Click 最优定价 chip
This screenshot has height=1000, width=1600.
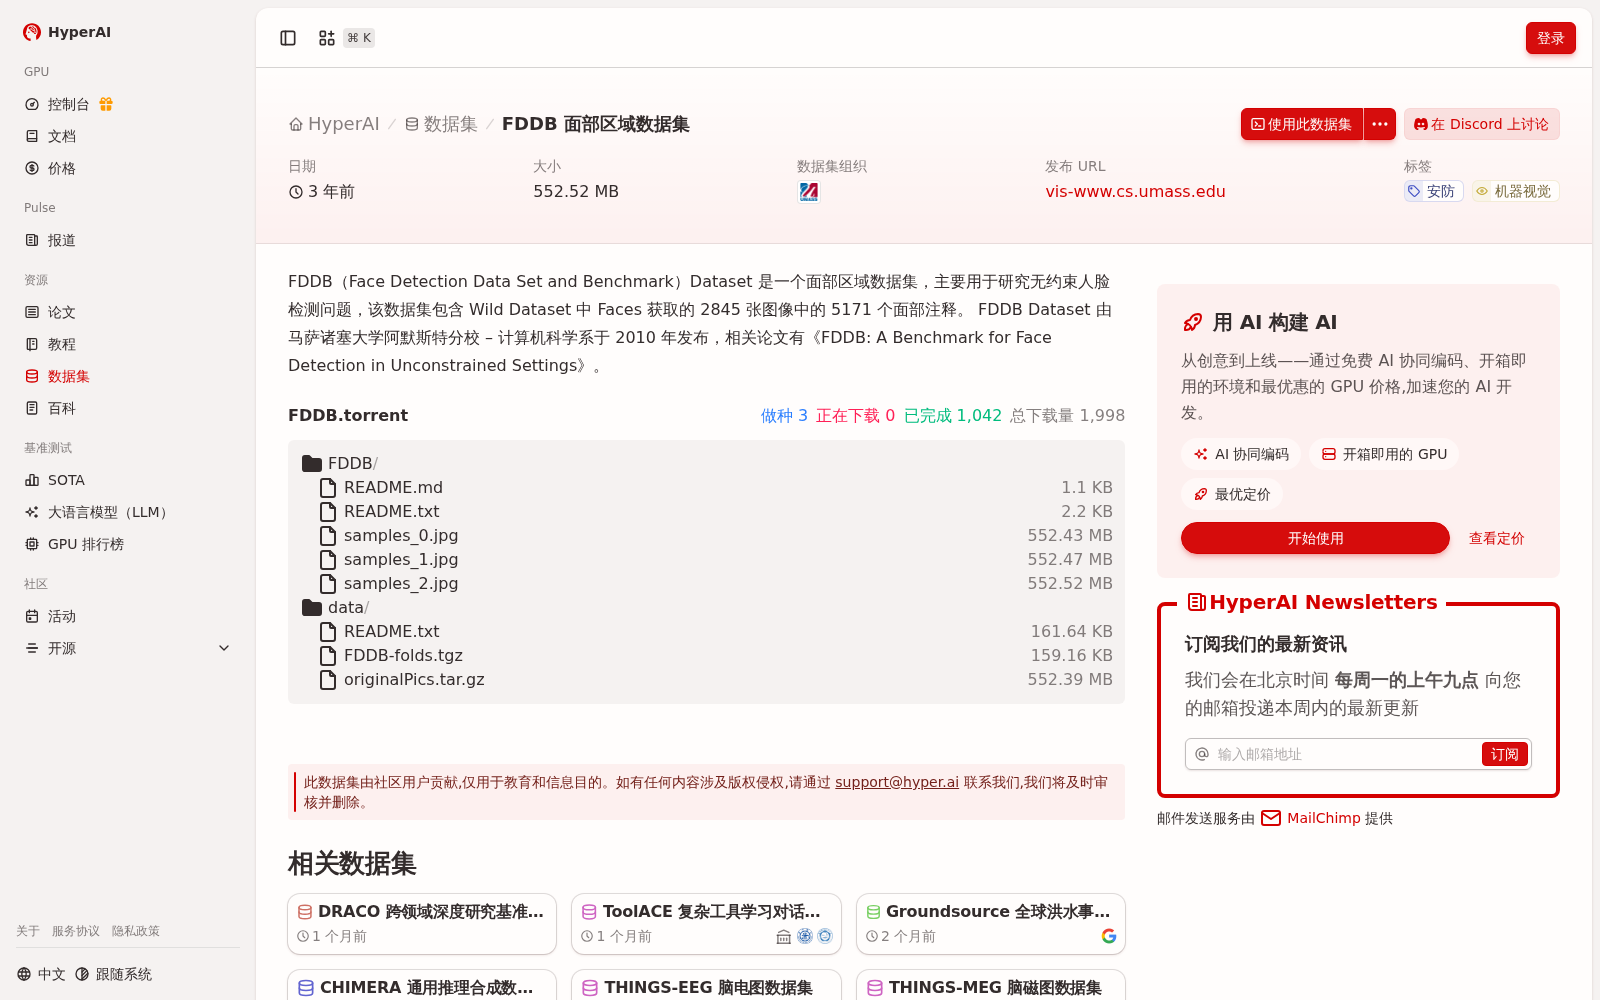(1232, 494)
